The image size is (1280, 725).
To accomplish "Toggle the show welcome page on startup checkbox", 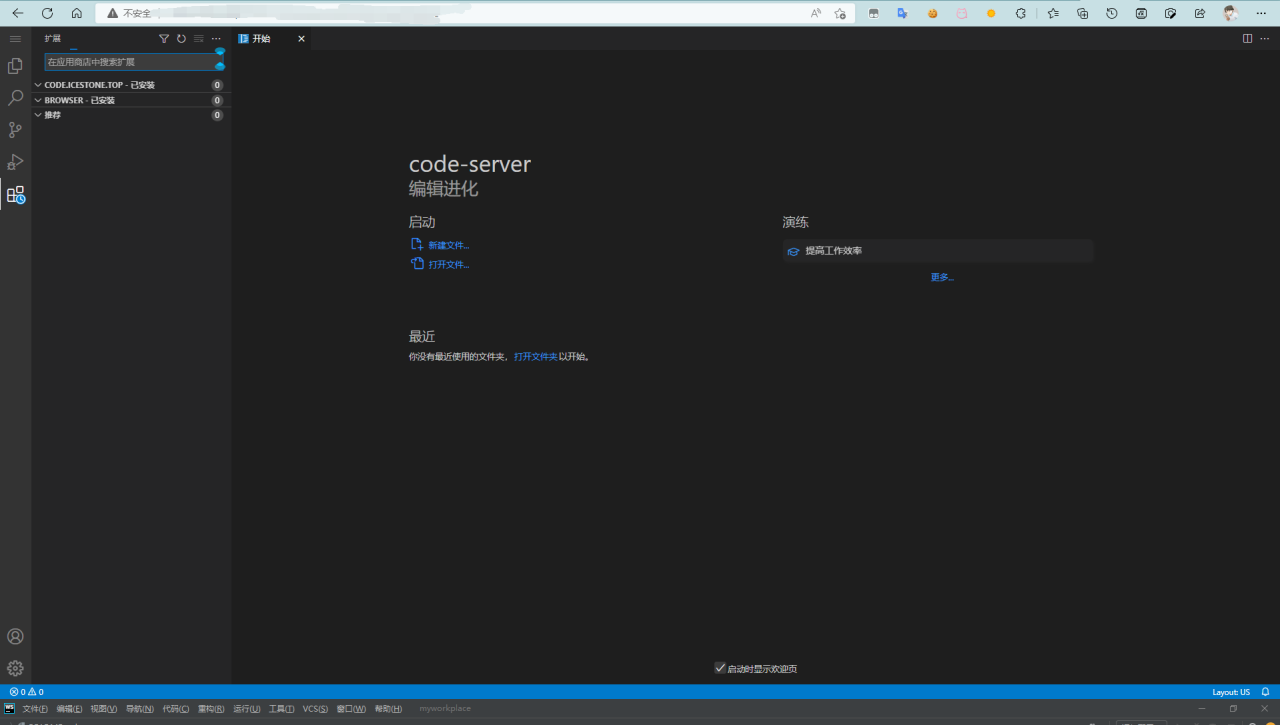I will [x=720, y=668].
